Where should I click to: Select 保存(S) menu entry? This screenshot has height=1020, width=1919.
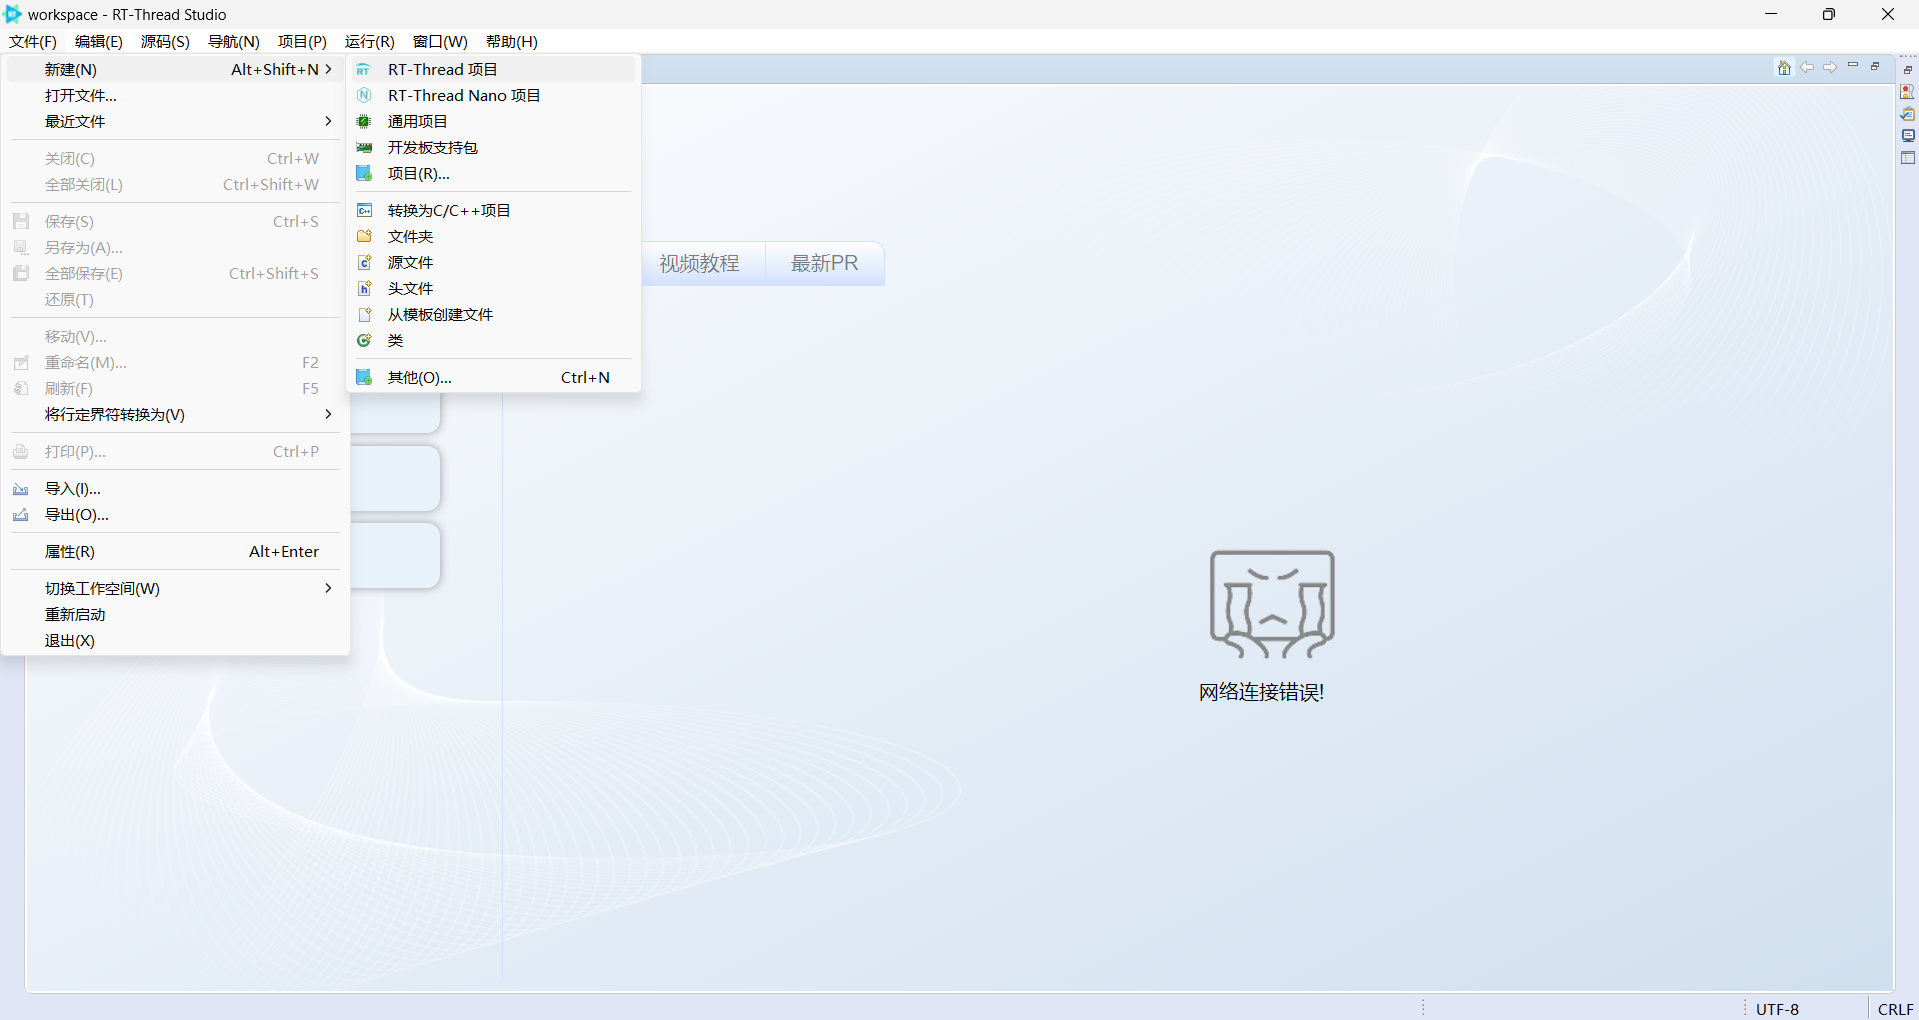(x=176, y=221)
